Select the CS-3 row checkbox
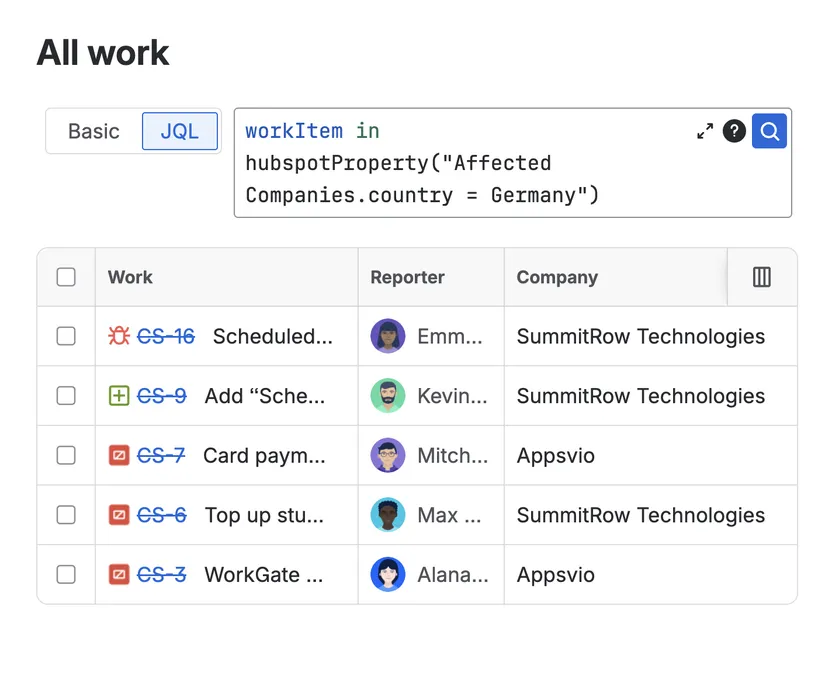Screen dimensions: 832x700 point(66,575)
